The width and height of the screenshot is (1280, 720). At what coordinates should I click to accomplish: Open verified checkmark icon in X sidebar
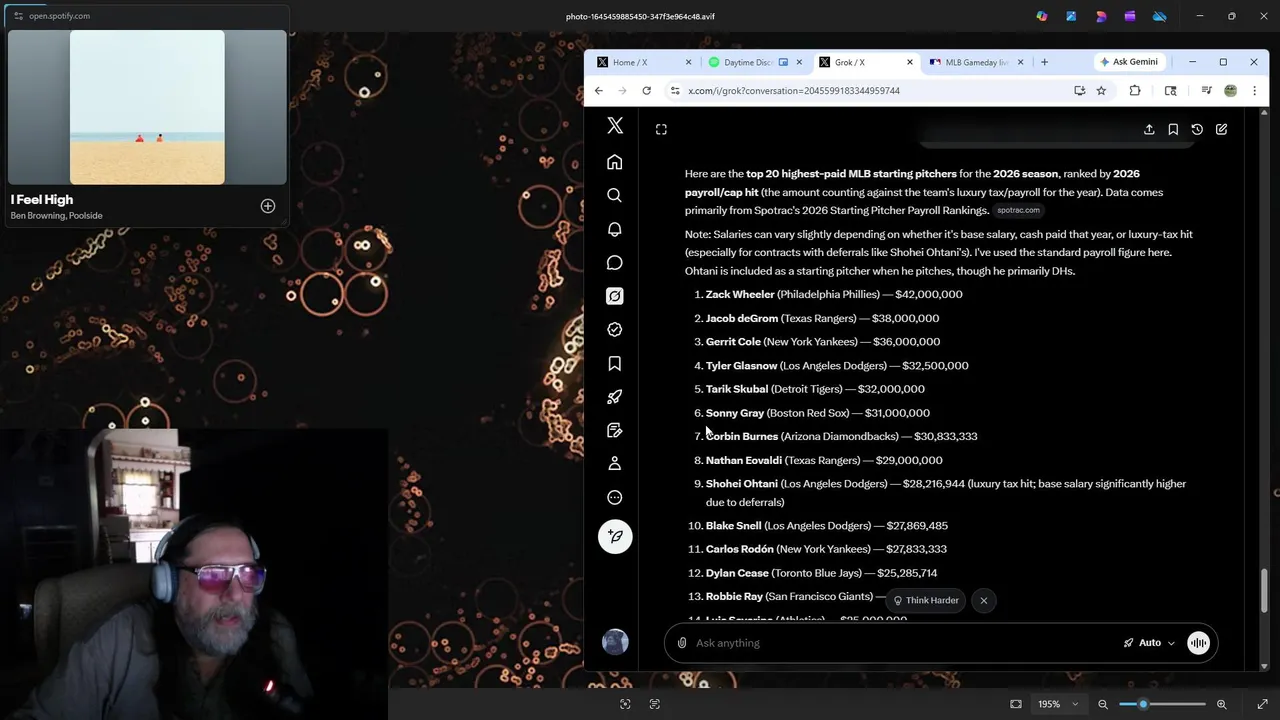pos(615,329)
